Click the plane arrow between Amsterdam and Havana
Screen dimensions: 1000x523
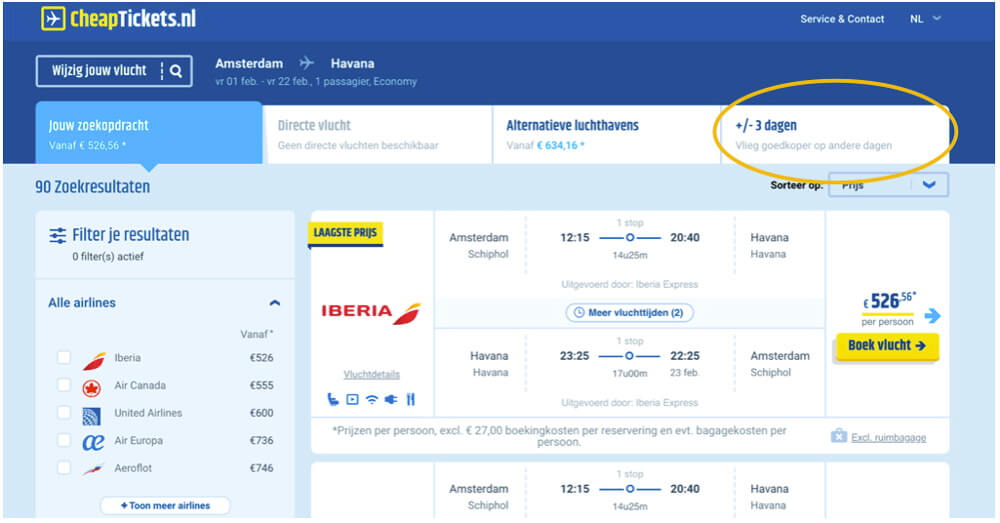(307, 63)
